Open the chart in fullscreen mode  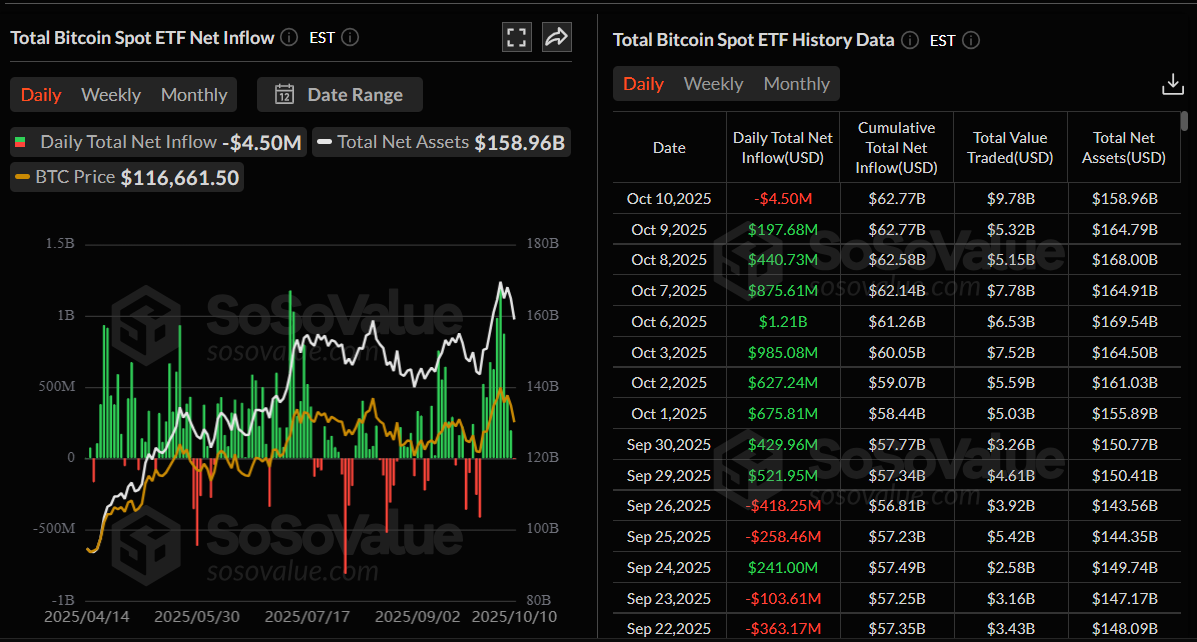coord(516,38)
